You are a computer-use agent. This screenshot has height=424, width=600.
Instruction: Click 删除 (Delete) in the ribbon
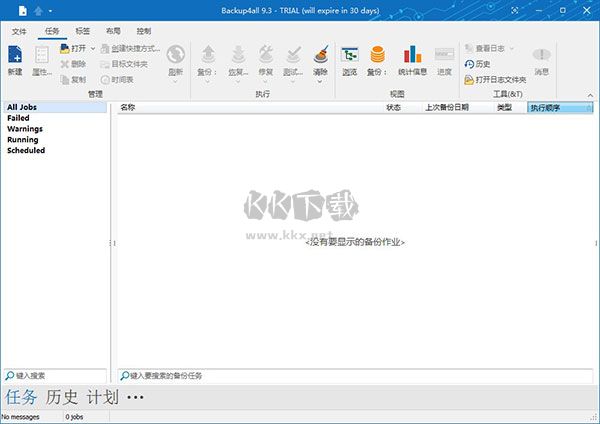pyautogui.click(x=73, y=64)
